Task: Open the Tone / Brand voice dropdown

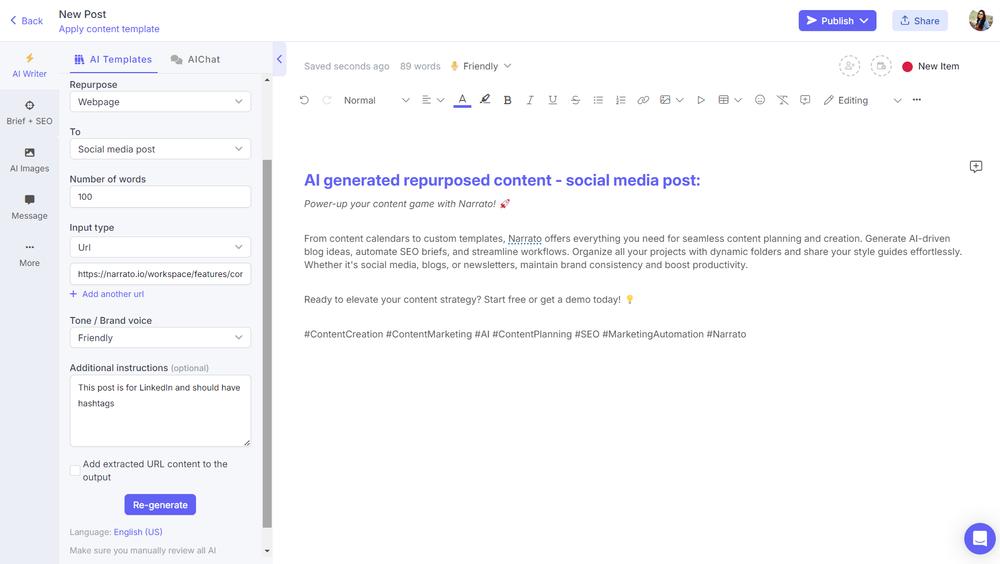Action: click(160, 338)
